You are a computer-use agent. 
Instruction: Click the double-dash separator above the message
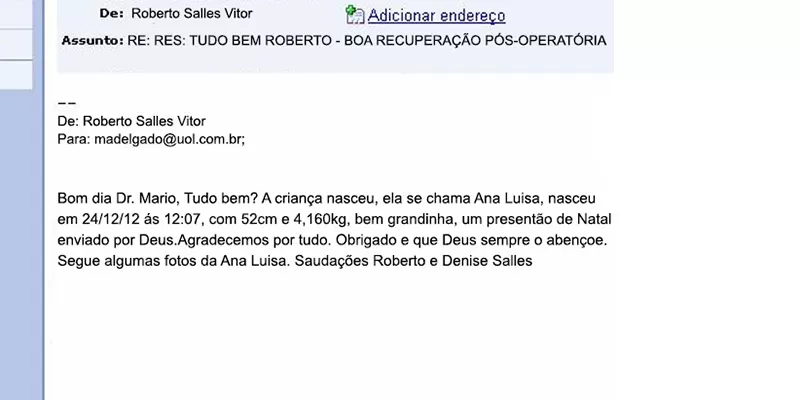[x=67, y=103]
